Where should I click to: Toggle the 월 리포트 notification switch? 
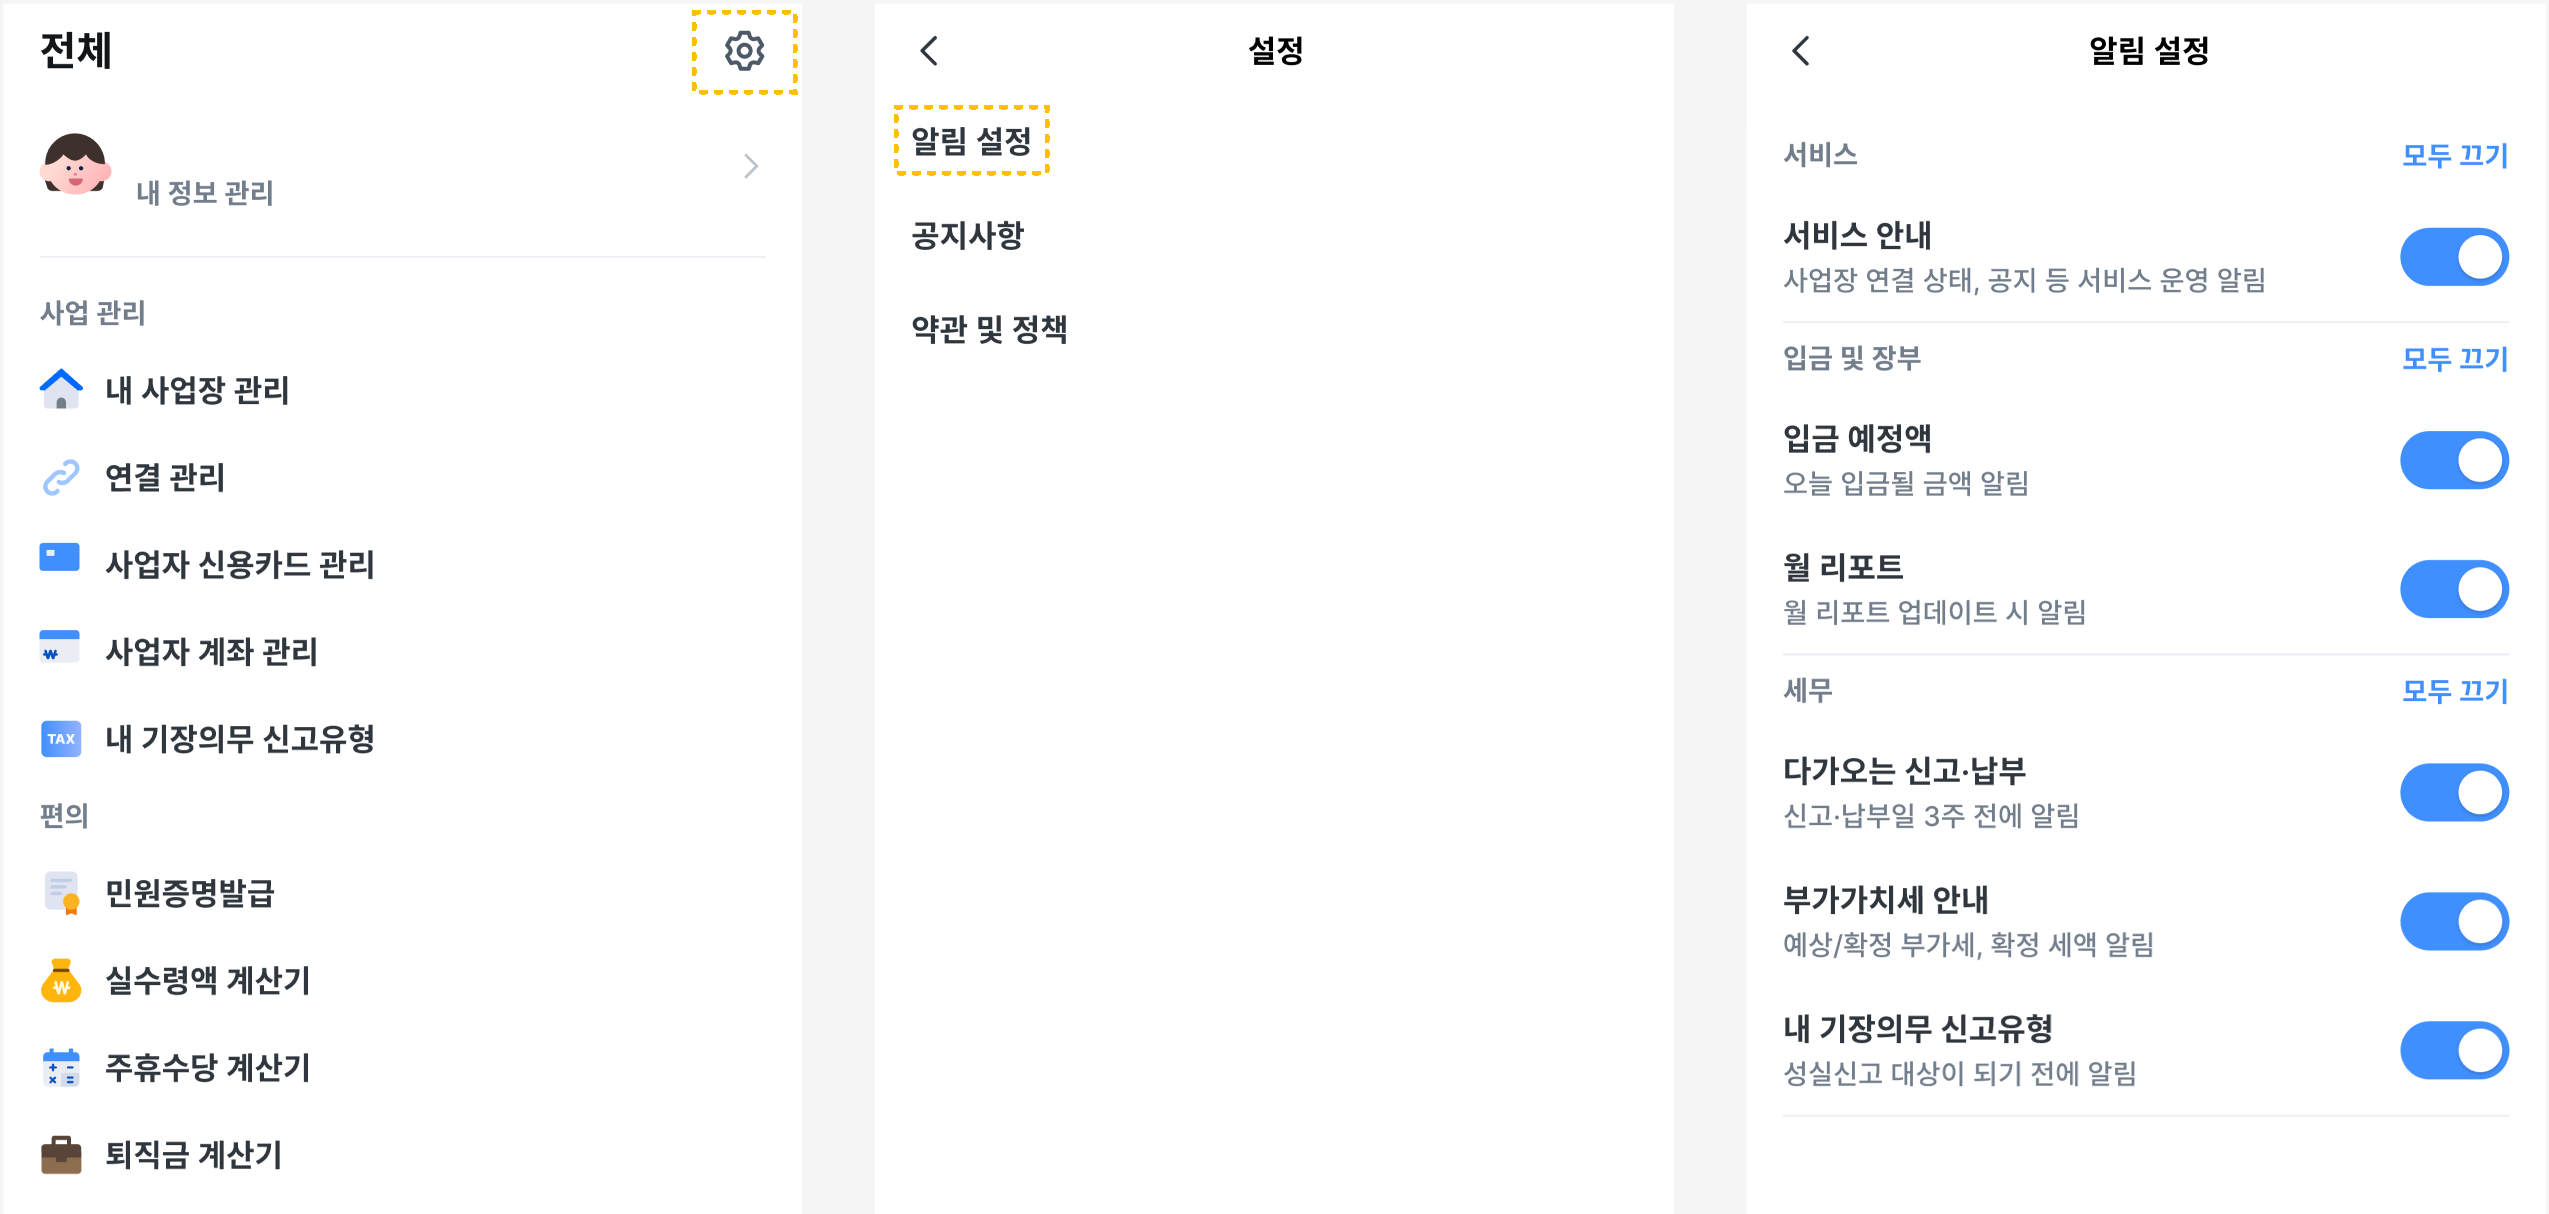[2454, 589]
